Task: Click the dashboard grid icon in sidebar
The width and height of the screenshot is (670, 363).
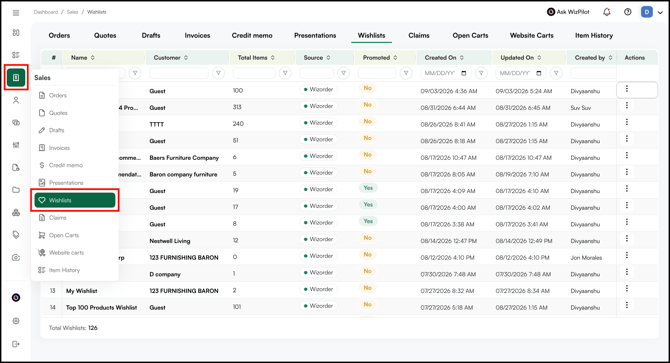Action: pyautogui.click(x=16, y=32)
